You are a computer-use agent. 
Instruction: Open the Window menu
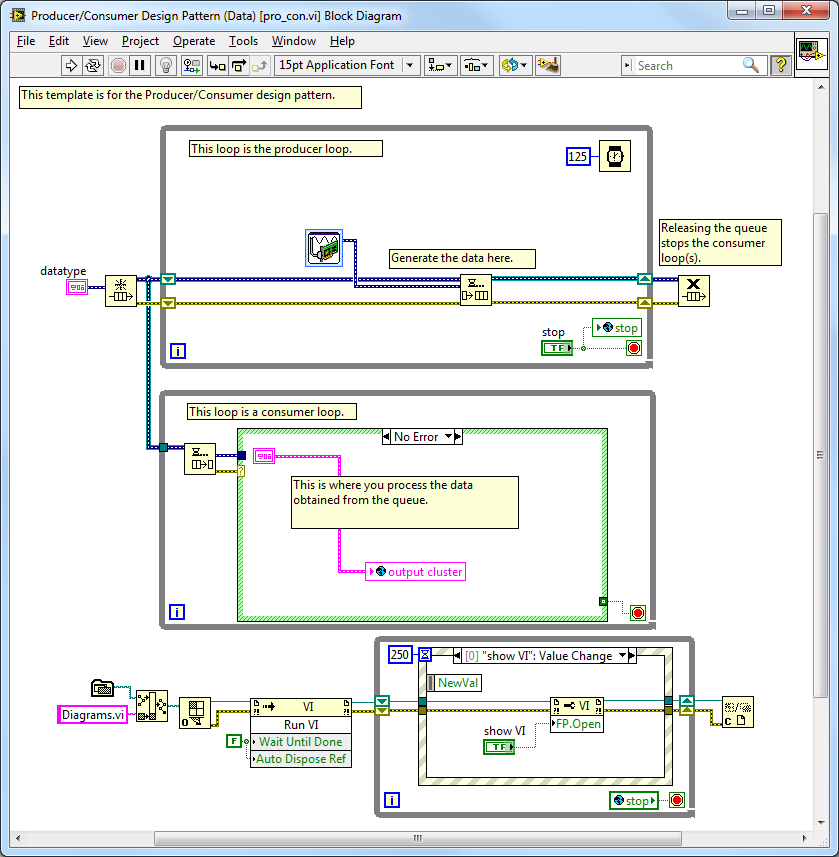coord(294,41)
